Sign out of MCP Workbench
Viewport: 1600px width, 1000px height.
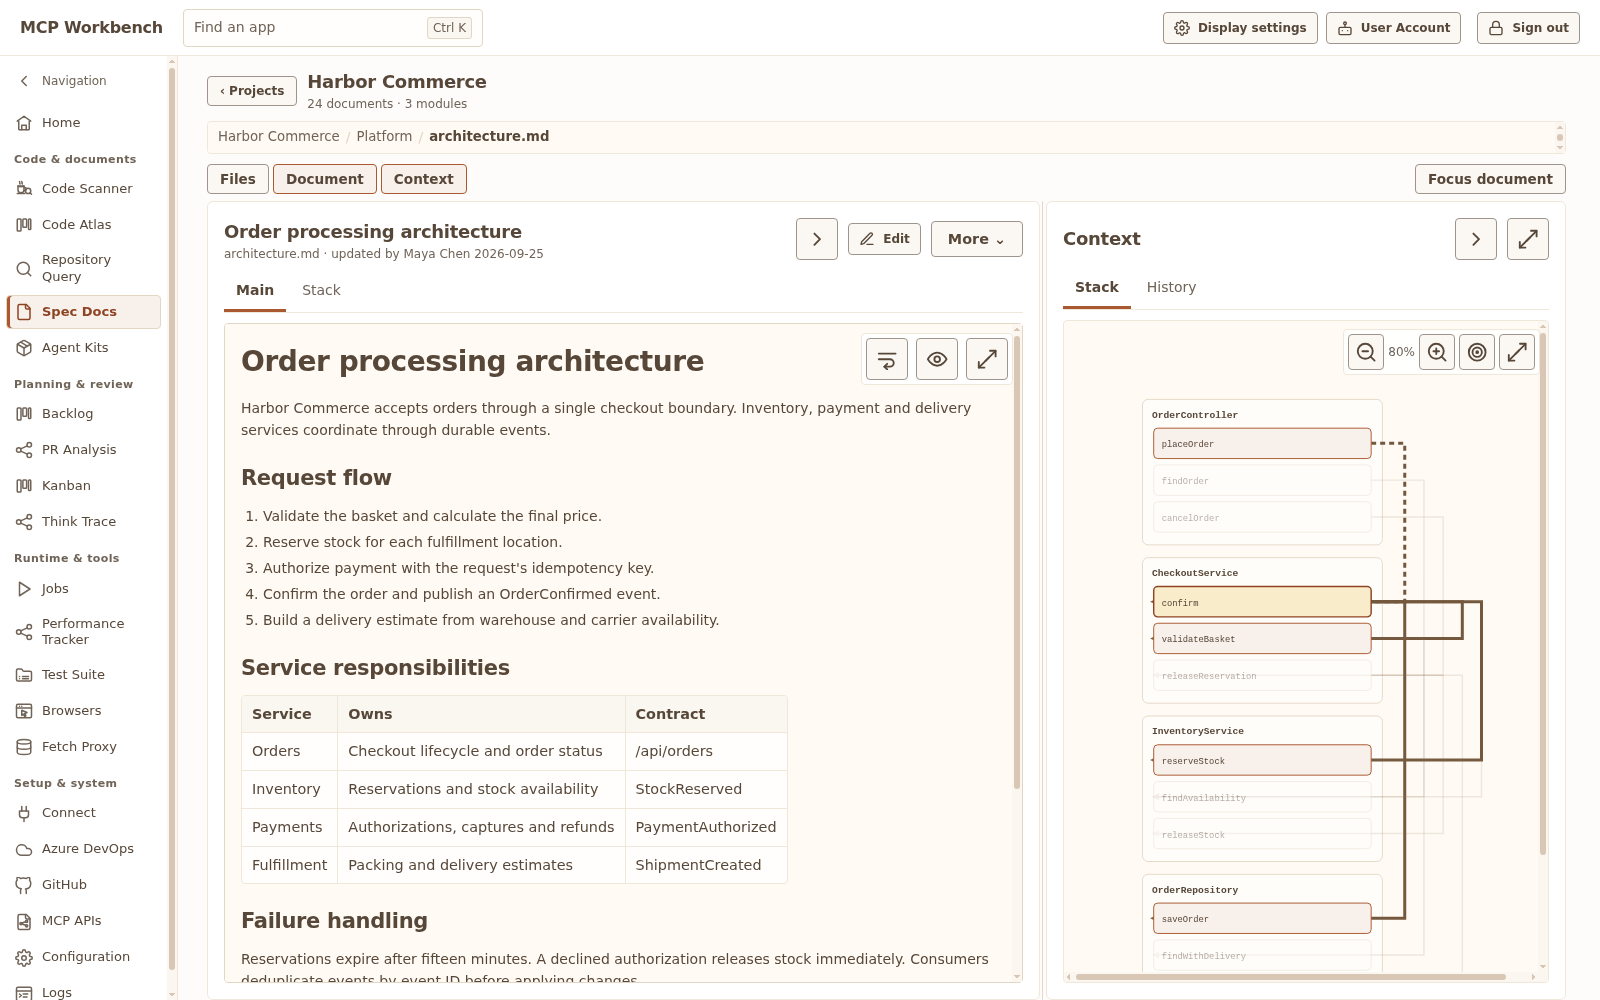[x=1528, y=28]
